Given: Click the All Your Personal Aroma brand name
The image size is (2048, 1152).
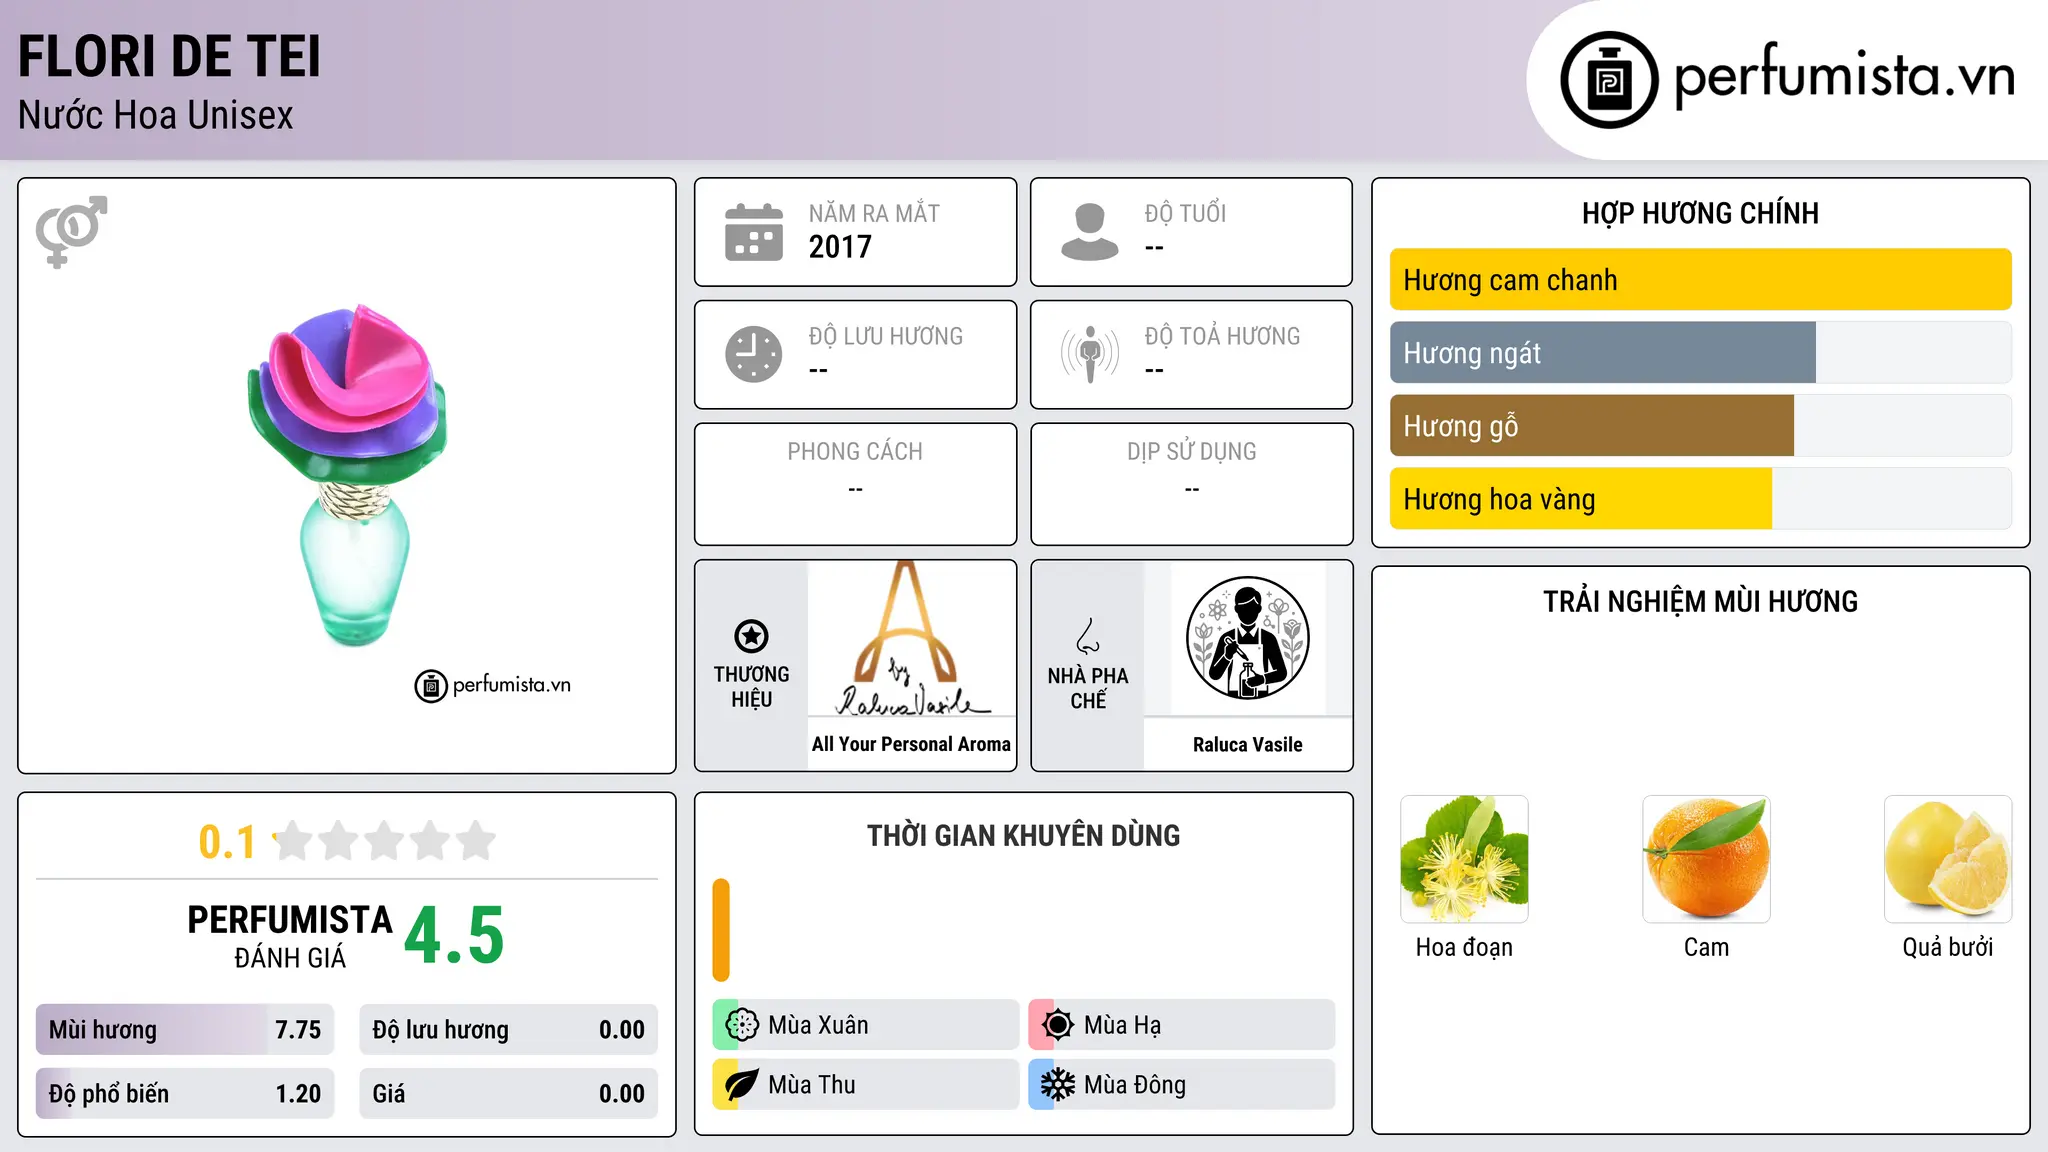Looking at the screenshot, I should point(911,744).
